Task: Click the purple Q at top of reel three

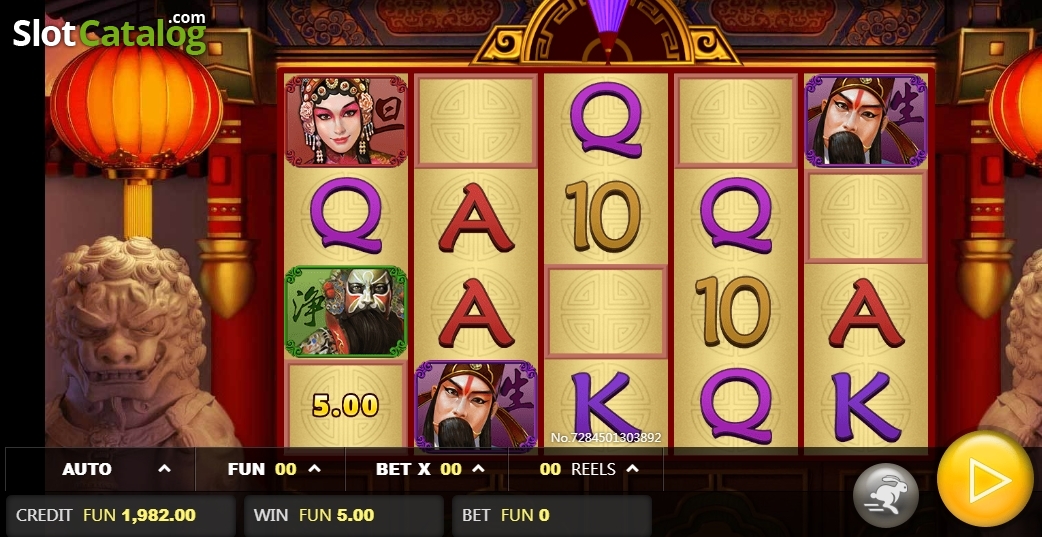Action: click(605, 121)
